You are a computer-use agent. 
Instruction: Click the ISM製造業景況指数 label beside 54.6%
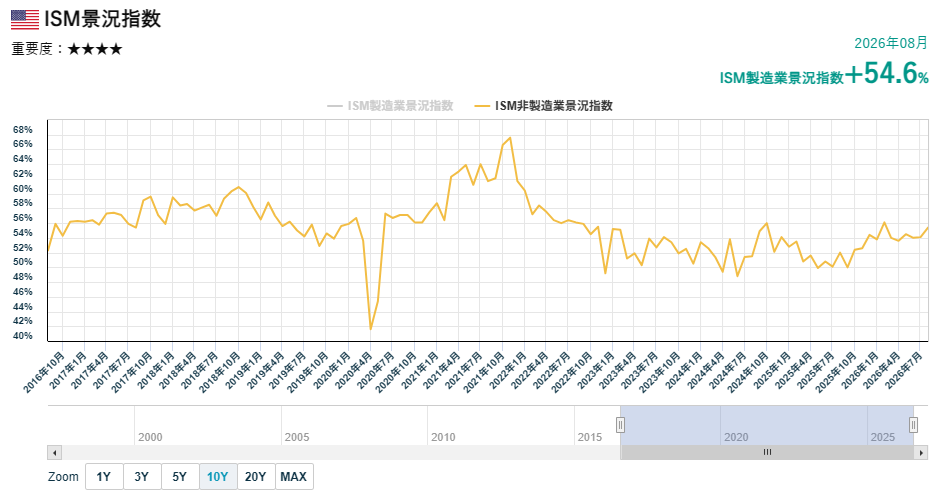[x=782, y=78]
